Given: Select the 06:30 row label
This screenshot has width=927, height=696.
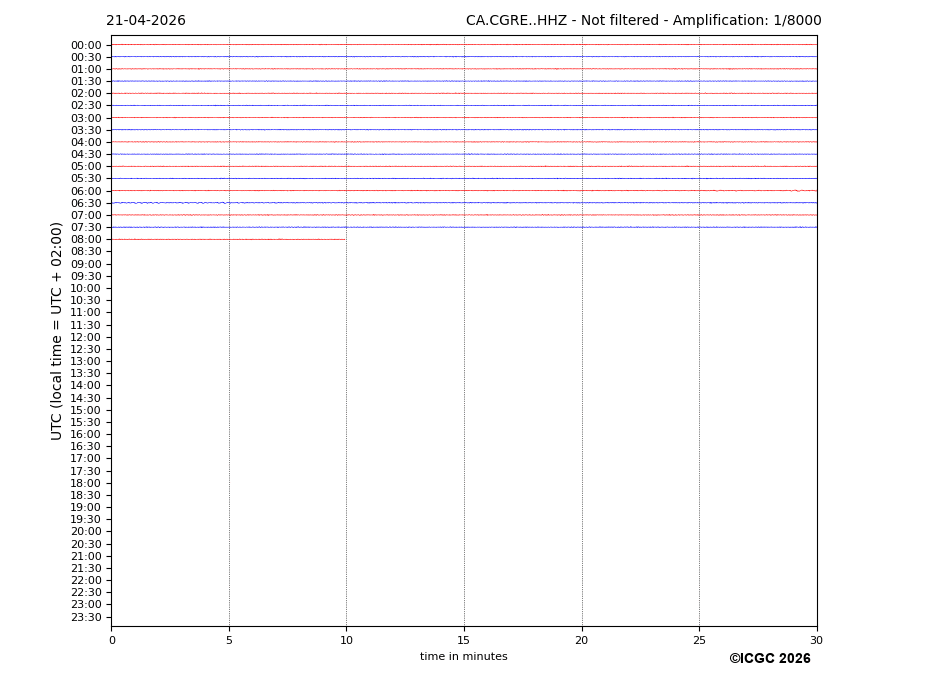Looking at the screenshot, I should tap(86, 203).
